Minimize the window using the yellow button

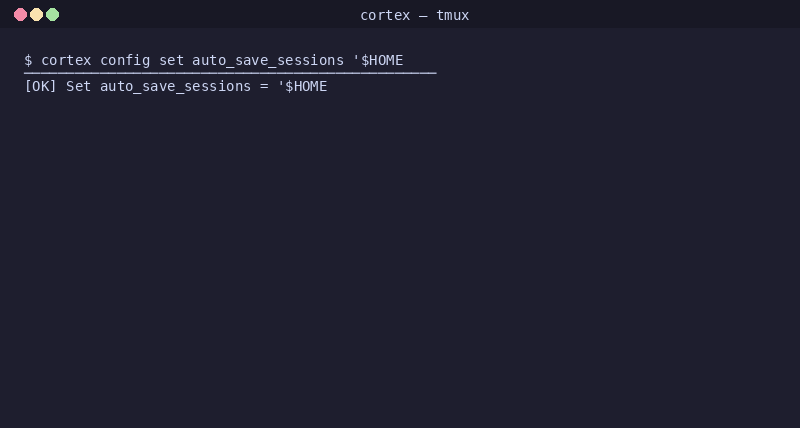[36, 15]
